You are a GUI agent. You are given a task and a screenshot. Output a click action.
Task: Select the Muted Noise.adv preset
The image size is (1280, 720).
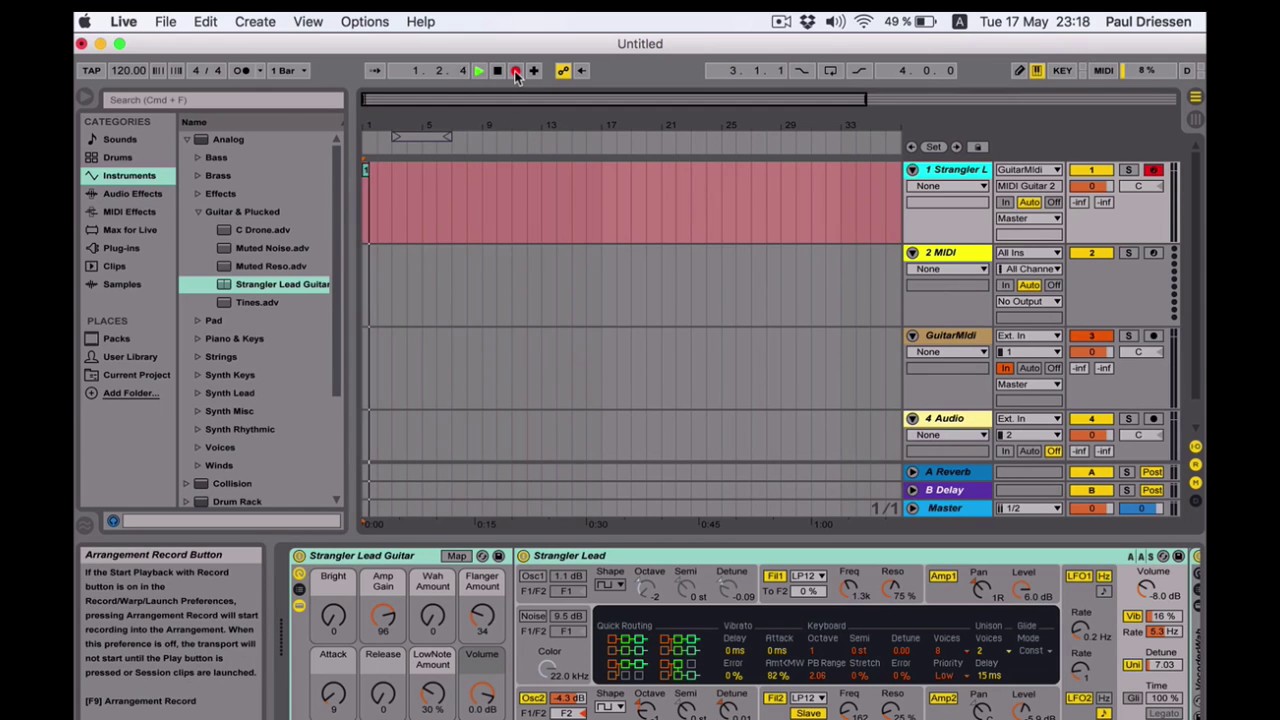click(272, 248)
